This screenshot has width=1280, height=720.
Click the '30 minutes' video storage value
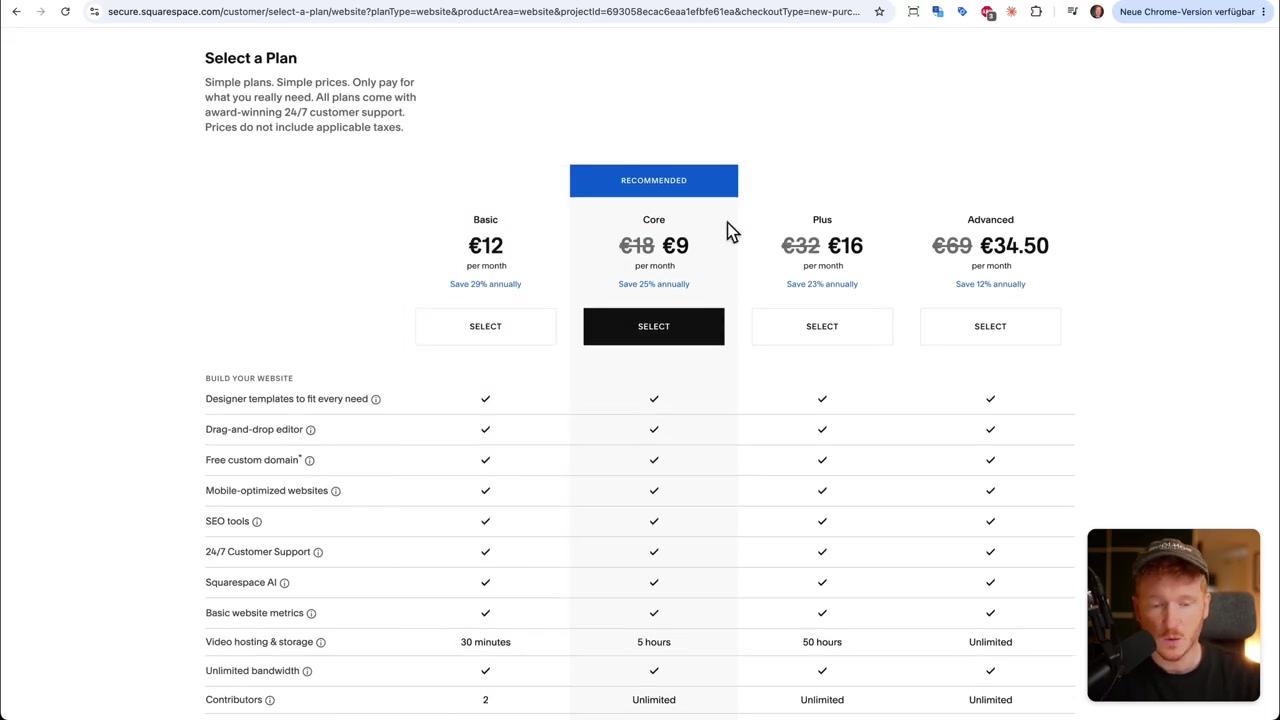pyautogui.click(x=485, y=642)
